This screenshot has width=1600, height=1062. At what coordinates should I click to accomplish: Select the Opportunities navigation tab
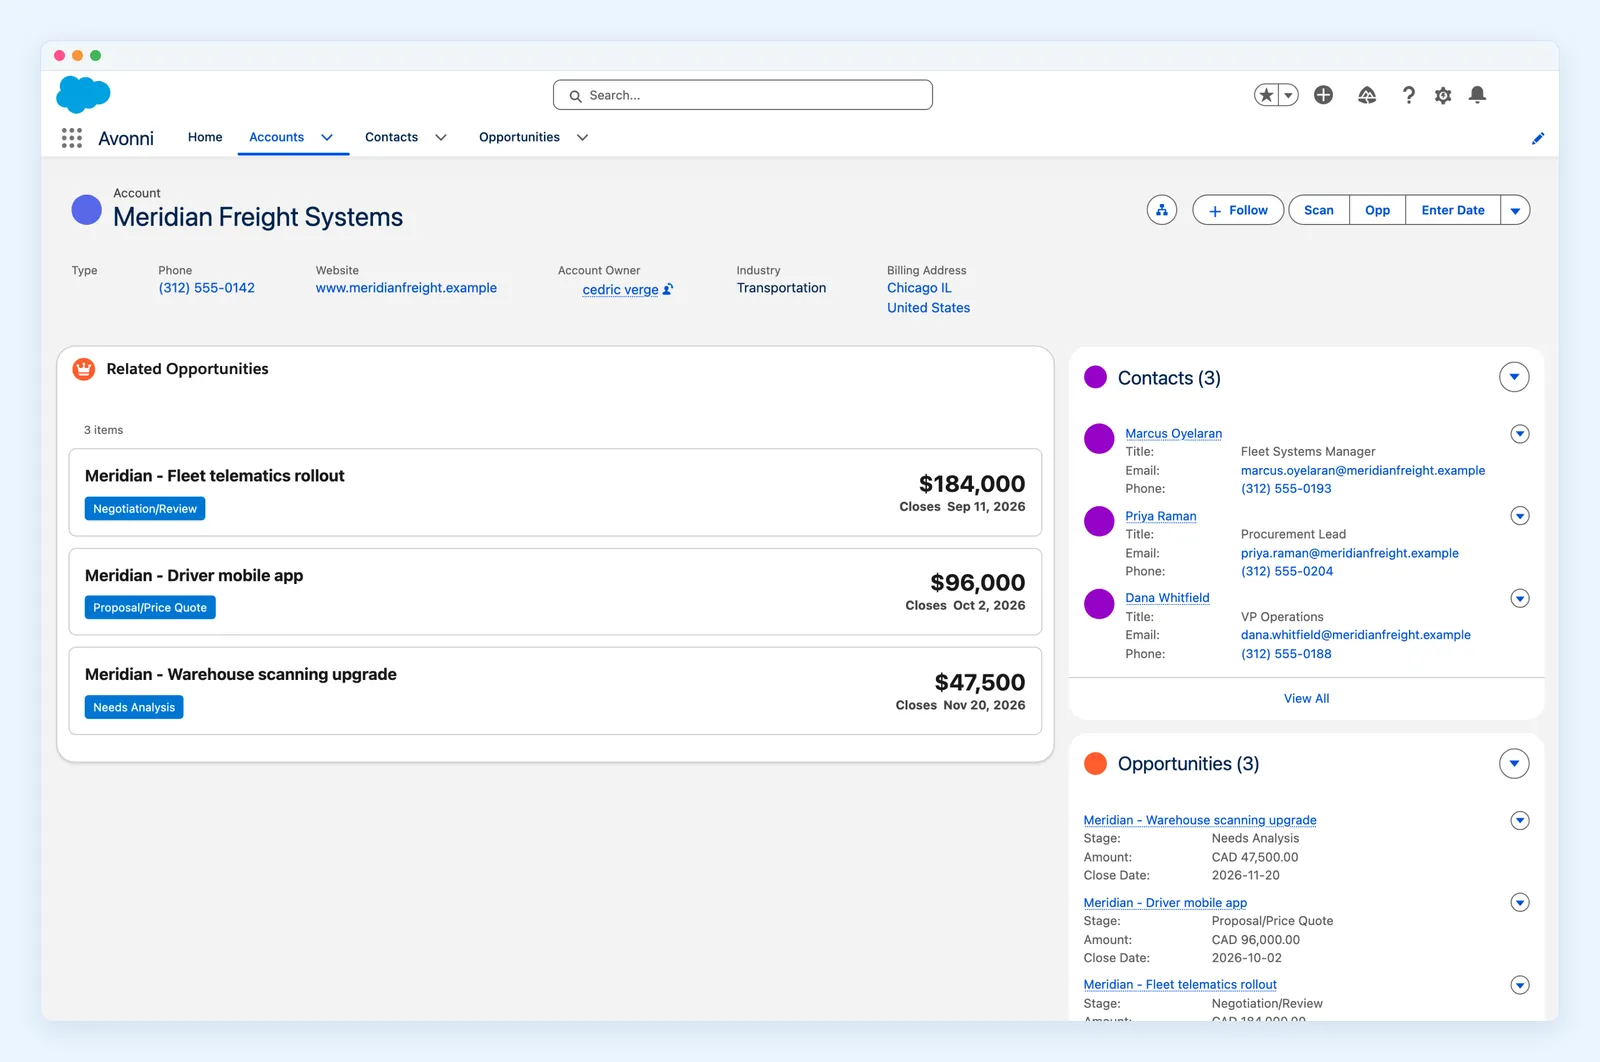(519, 137)
